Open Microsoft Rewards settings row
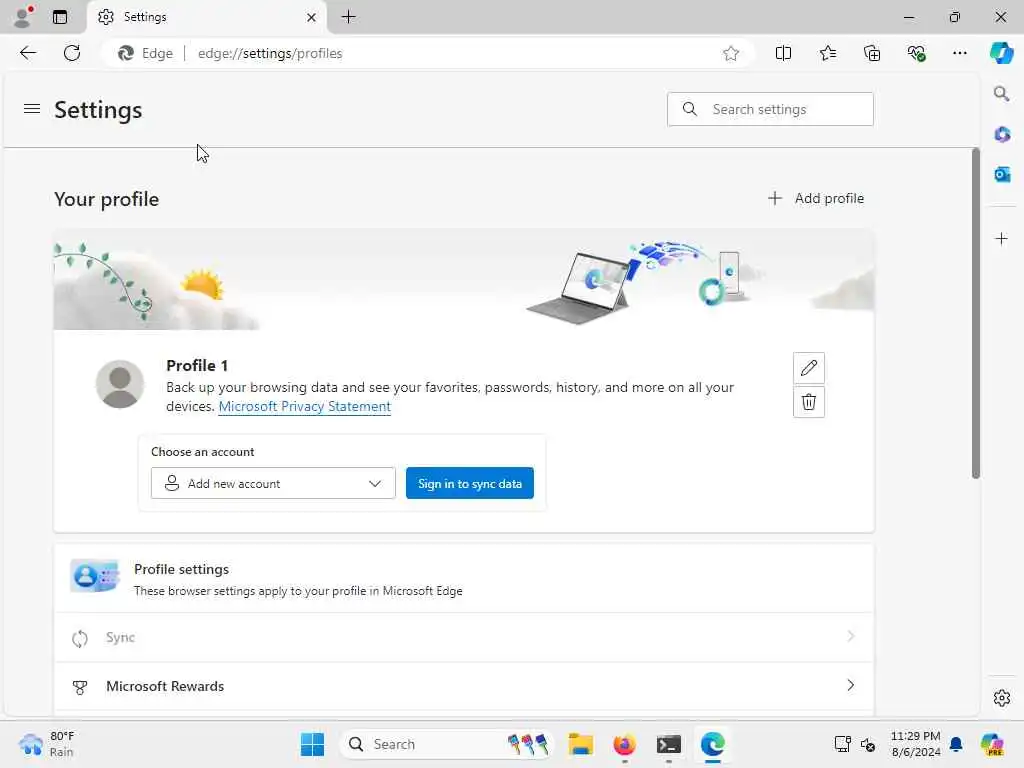Screen dimensions: 1024x768 click(464, 686)
